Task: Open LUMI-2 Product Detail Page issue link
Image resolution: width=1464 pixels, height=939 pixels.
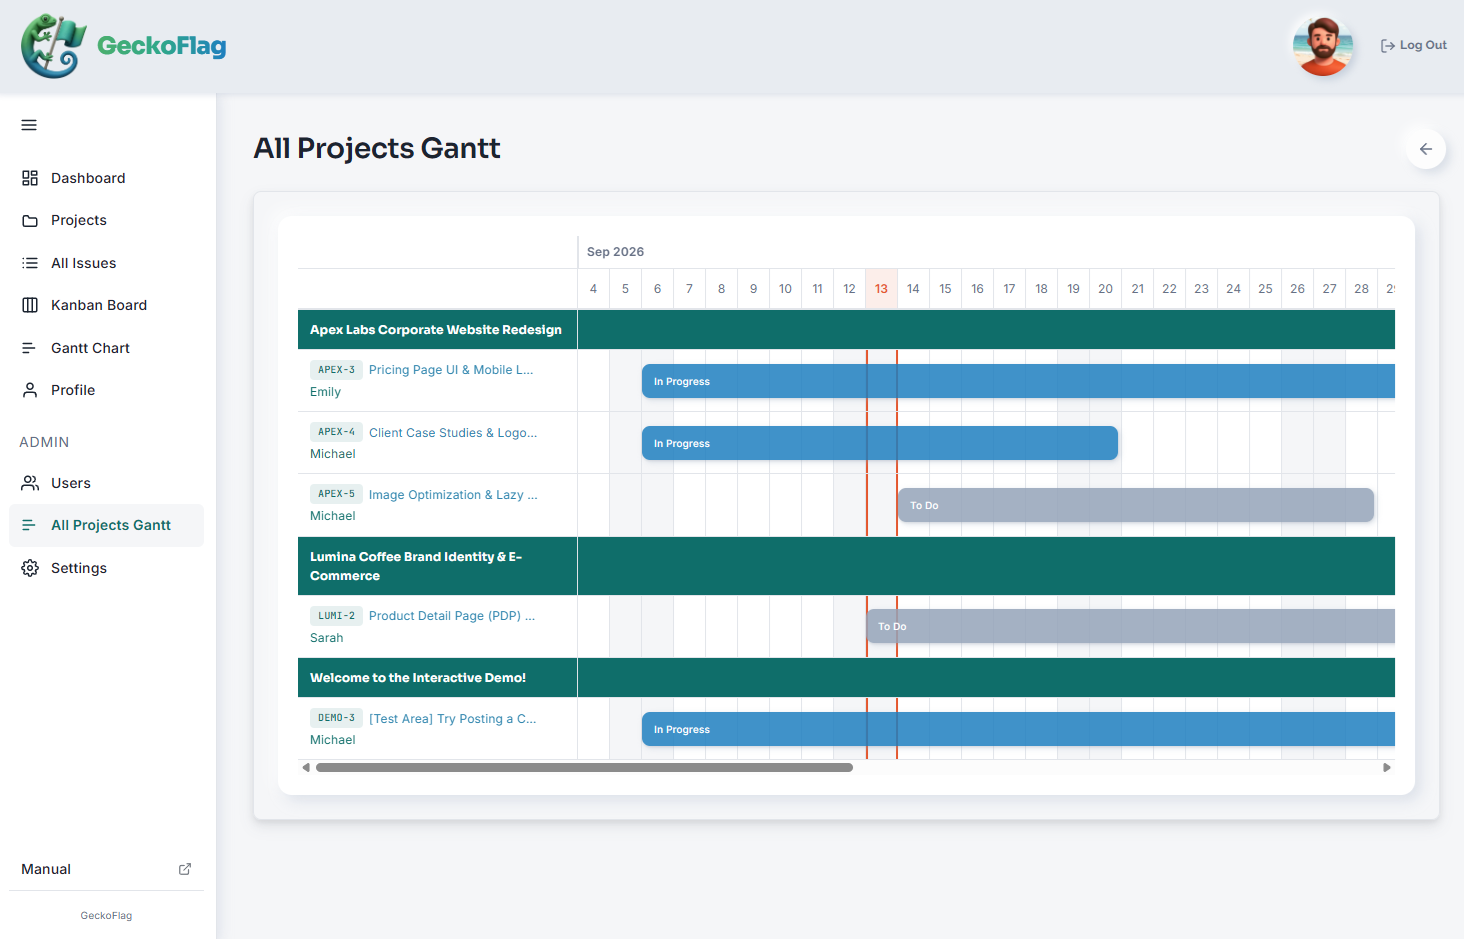Action: coord(452,616)
